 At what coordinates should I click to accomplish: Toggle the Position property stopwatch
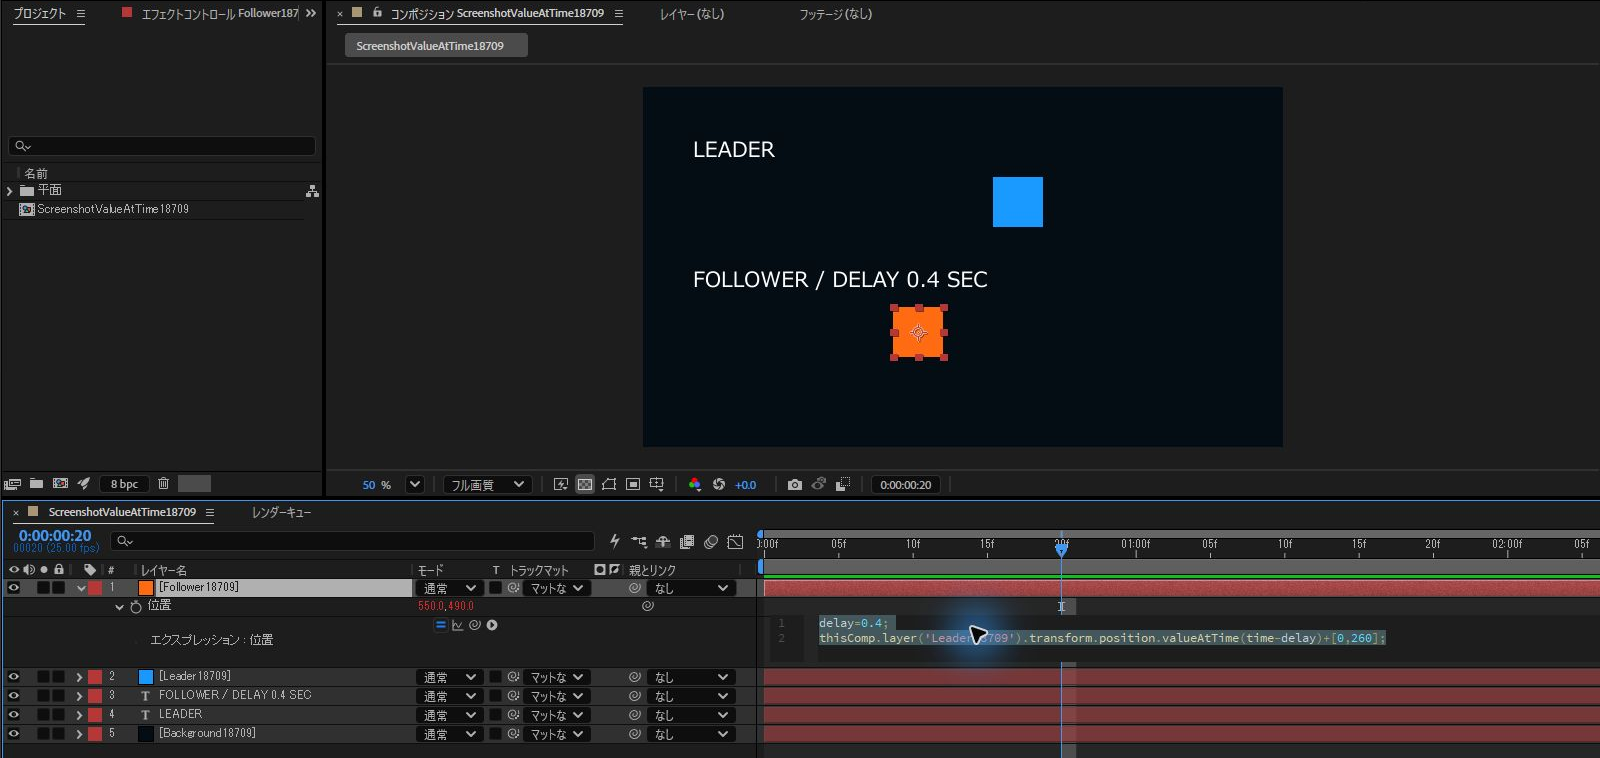[136, 606]
